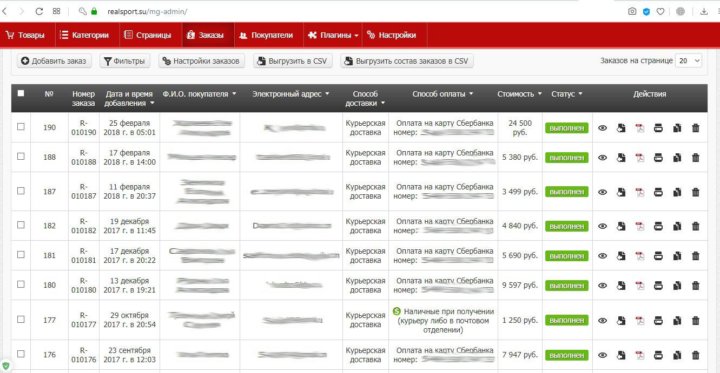Viewport: 720px width, 373px height.
Task: Open PDF for order 180
Action: [x=640, y=286]
